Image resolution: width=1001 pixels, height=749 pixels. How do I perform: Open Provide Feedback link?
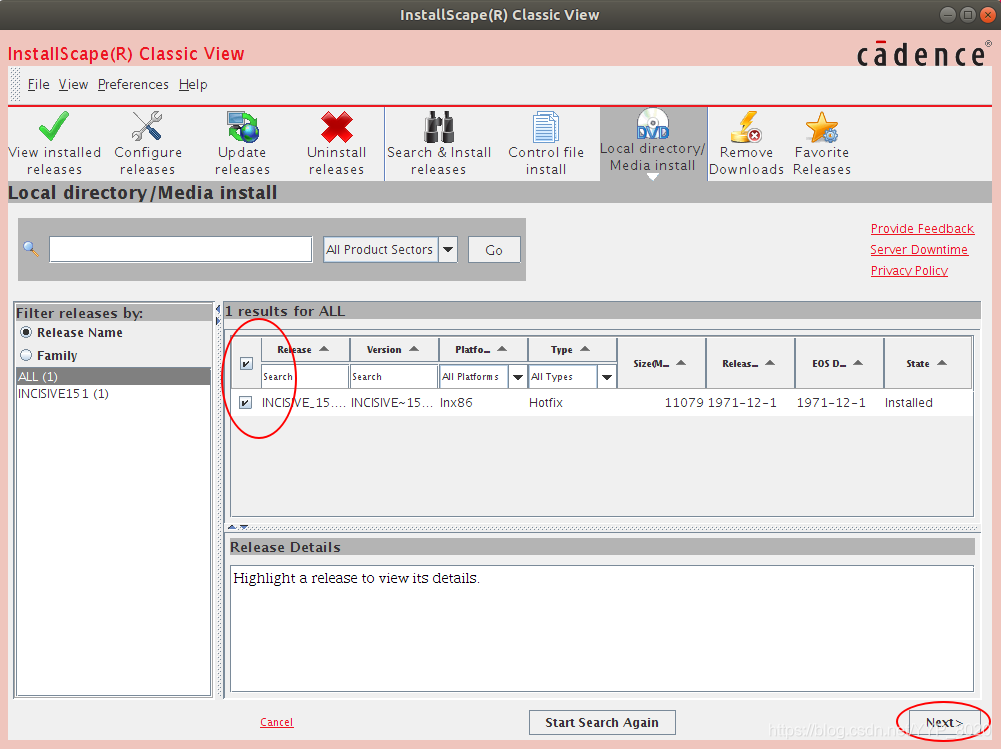pyautogui.click(x=922, y=229)
